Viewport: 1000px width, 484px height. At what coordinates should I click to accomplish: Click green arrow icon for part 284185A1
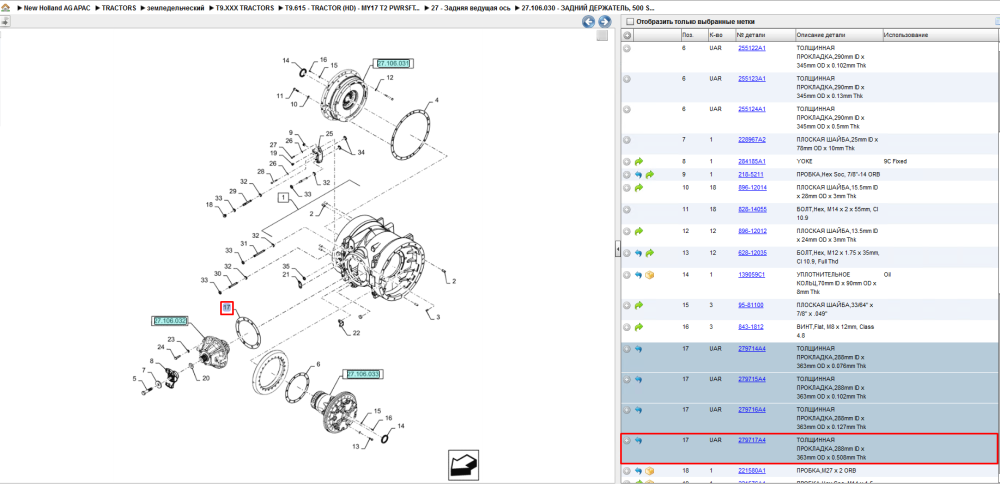point(638,162)
